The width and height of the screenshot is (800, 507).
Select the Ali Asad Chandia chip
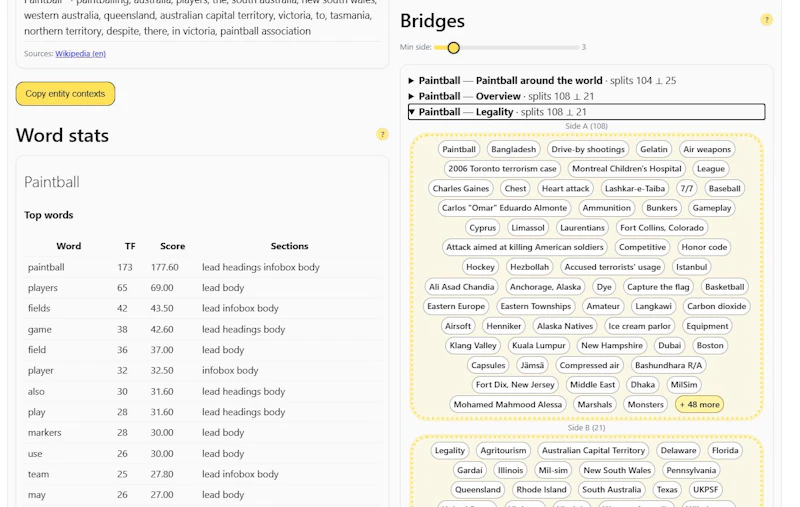coord(461,287)
